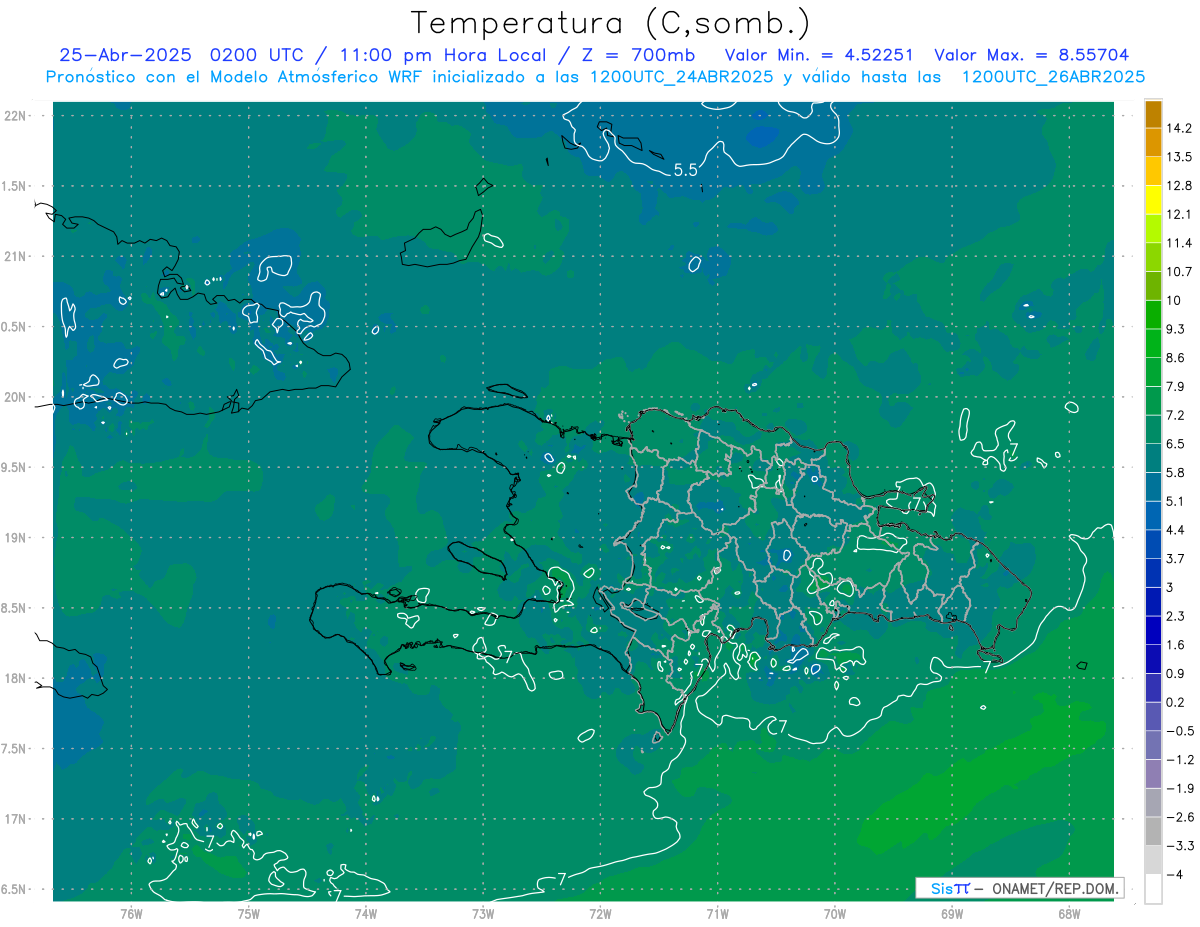Click the '76W' longitude axis label

point(131,913)
